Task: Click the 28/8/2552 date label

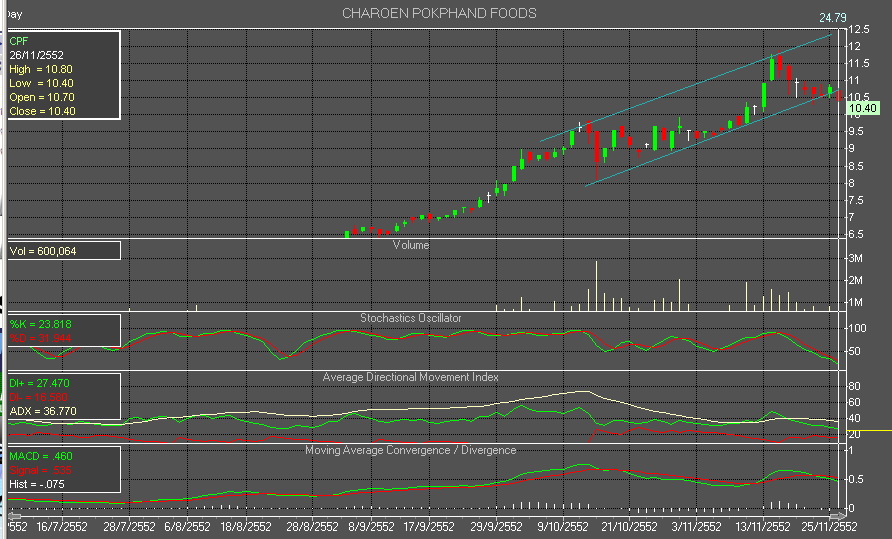Action: tap(312, 527)
